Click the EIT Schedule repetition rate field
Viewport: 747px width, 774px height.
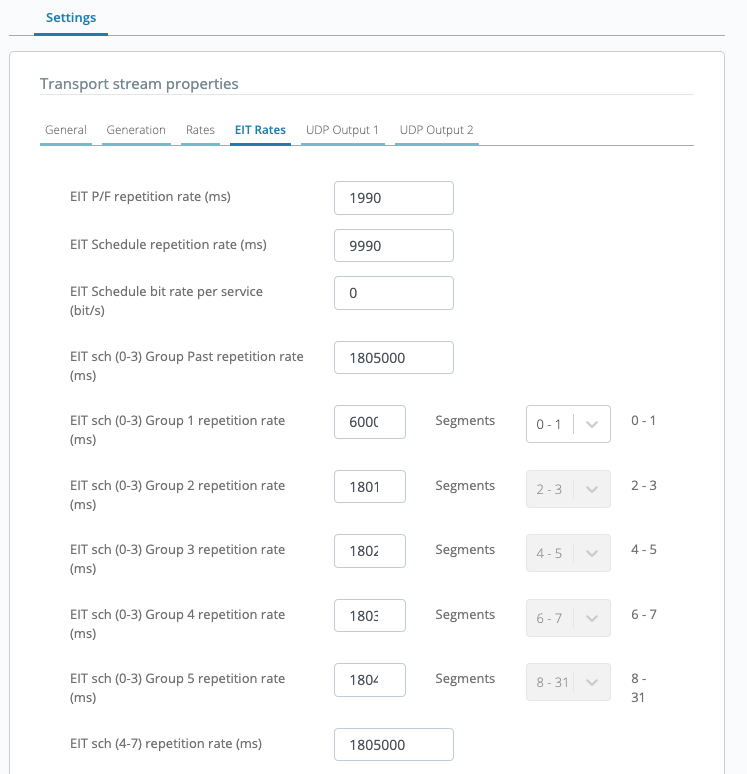coord(393,245)
